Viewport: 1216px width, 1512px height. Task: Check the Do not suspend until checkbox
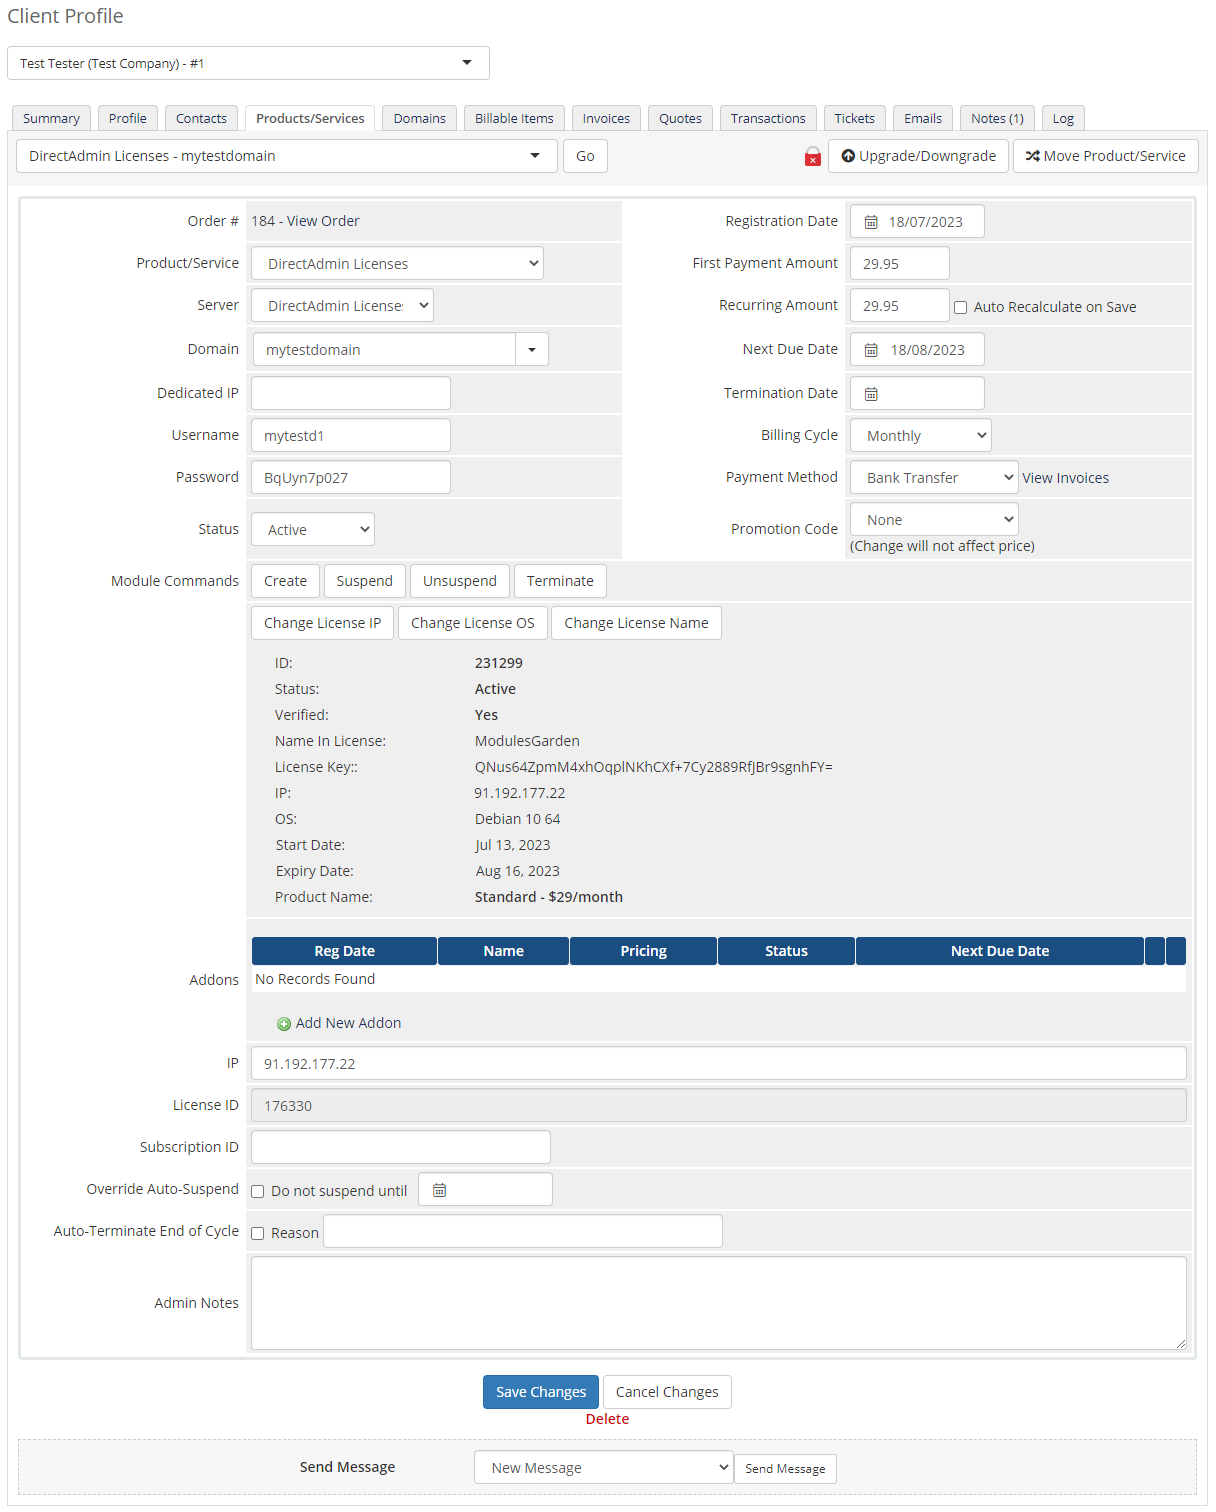tap(257, 1190)
